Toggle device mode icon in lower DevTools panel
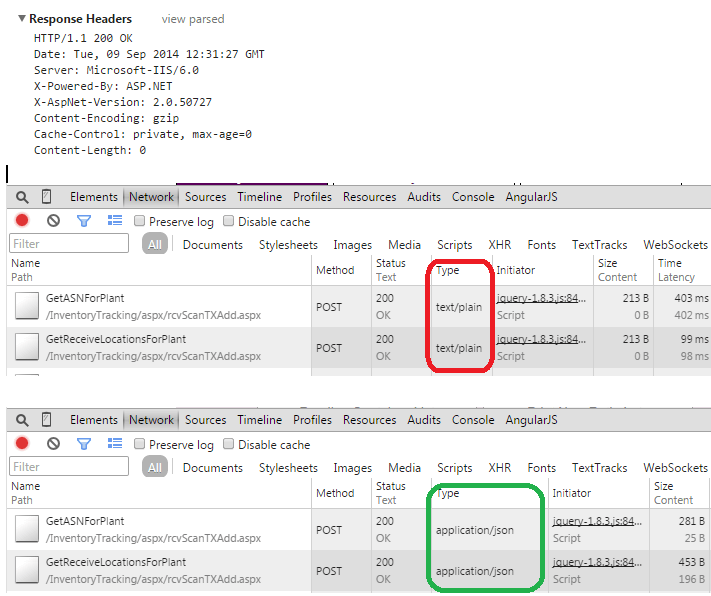The width and height of the screenshot is (711, 596). (x=46, y=420)
